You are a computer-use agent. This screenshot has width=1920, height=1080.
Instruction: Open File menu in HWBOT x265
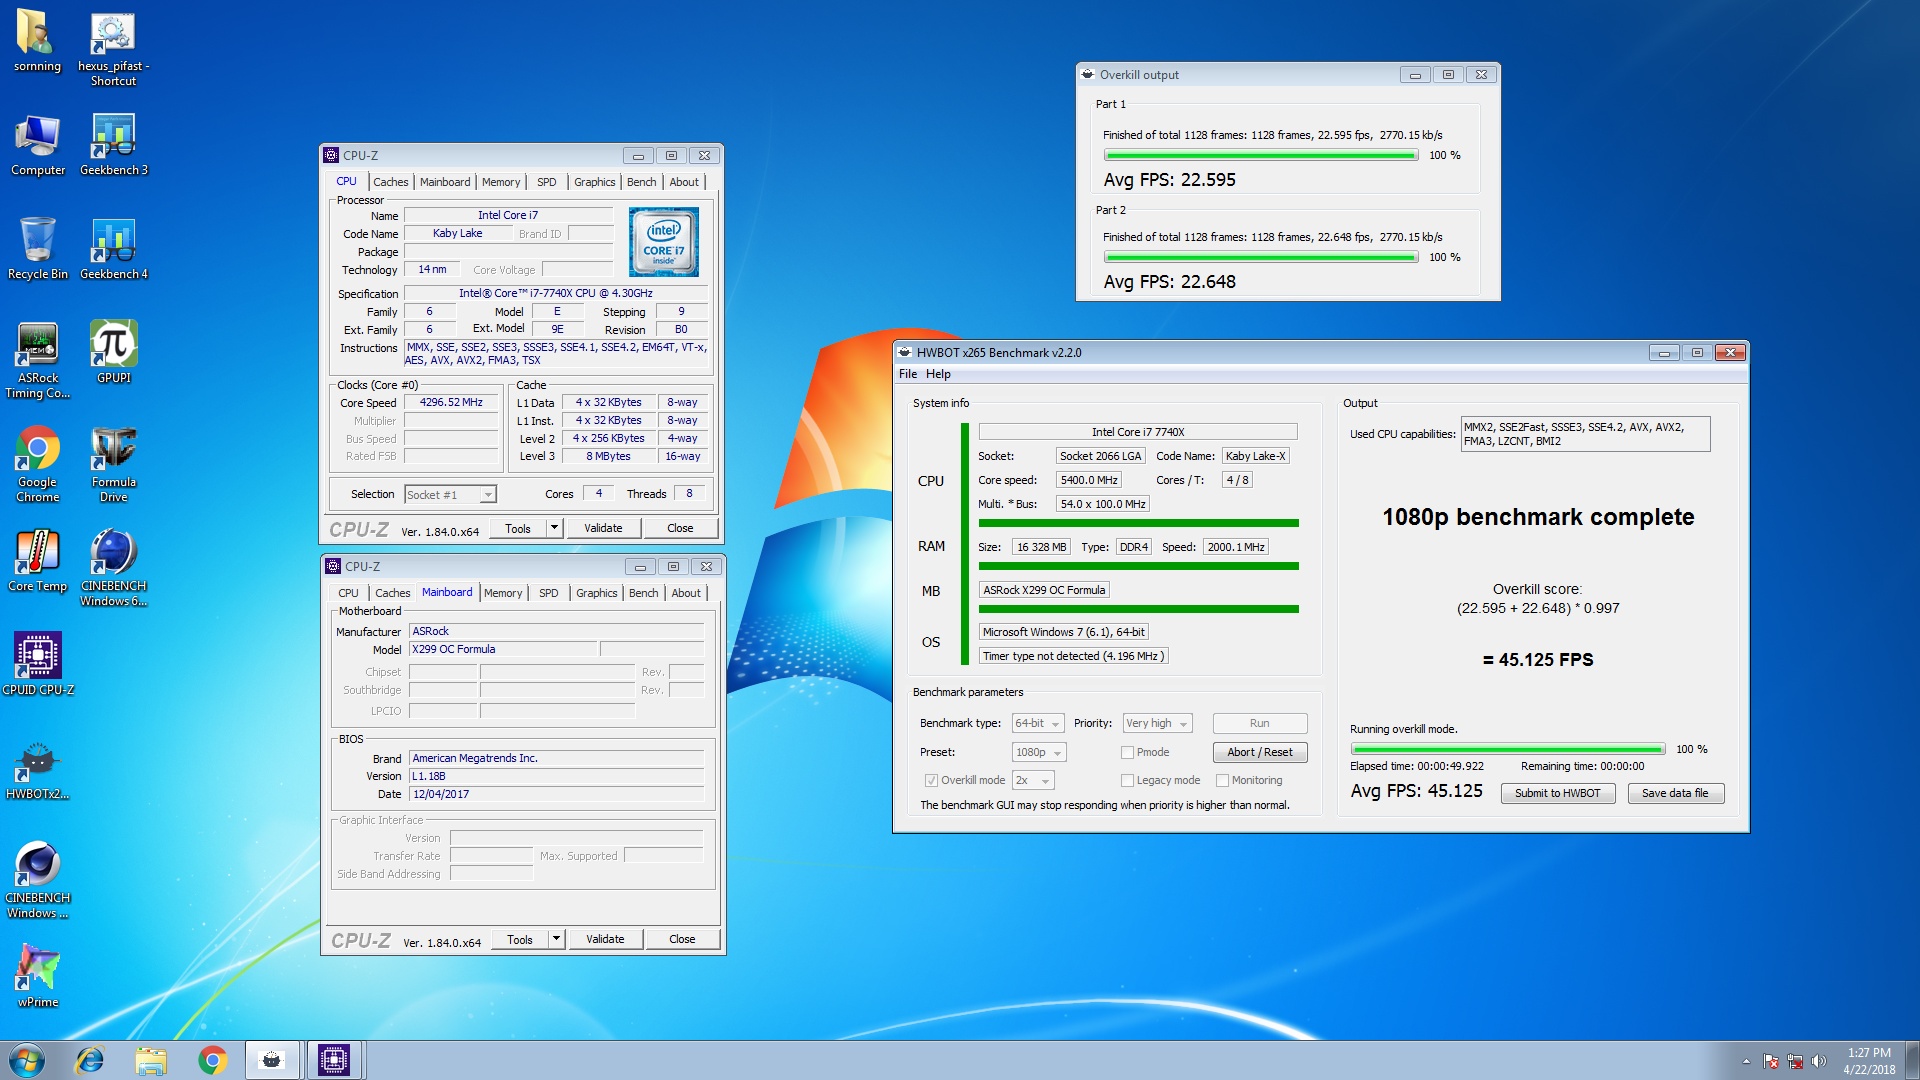click(x=907, y=374)
